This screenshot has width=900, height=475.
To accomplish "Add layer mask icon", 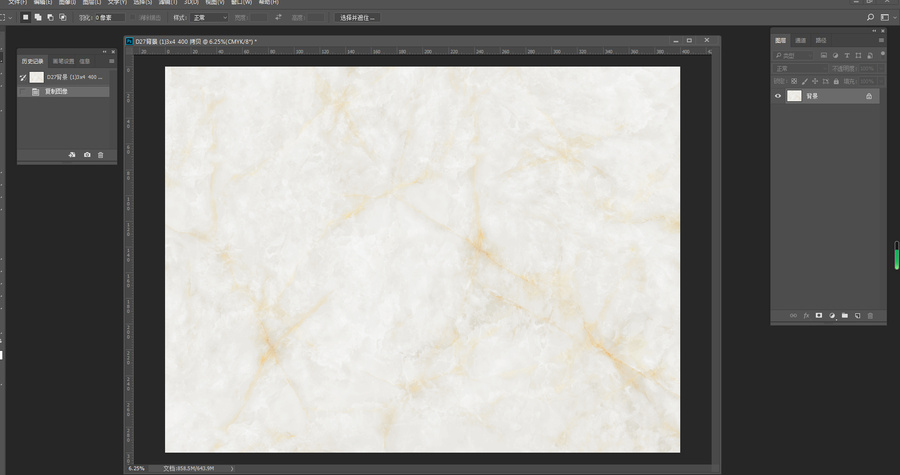I will click(x=819, y=316).
